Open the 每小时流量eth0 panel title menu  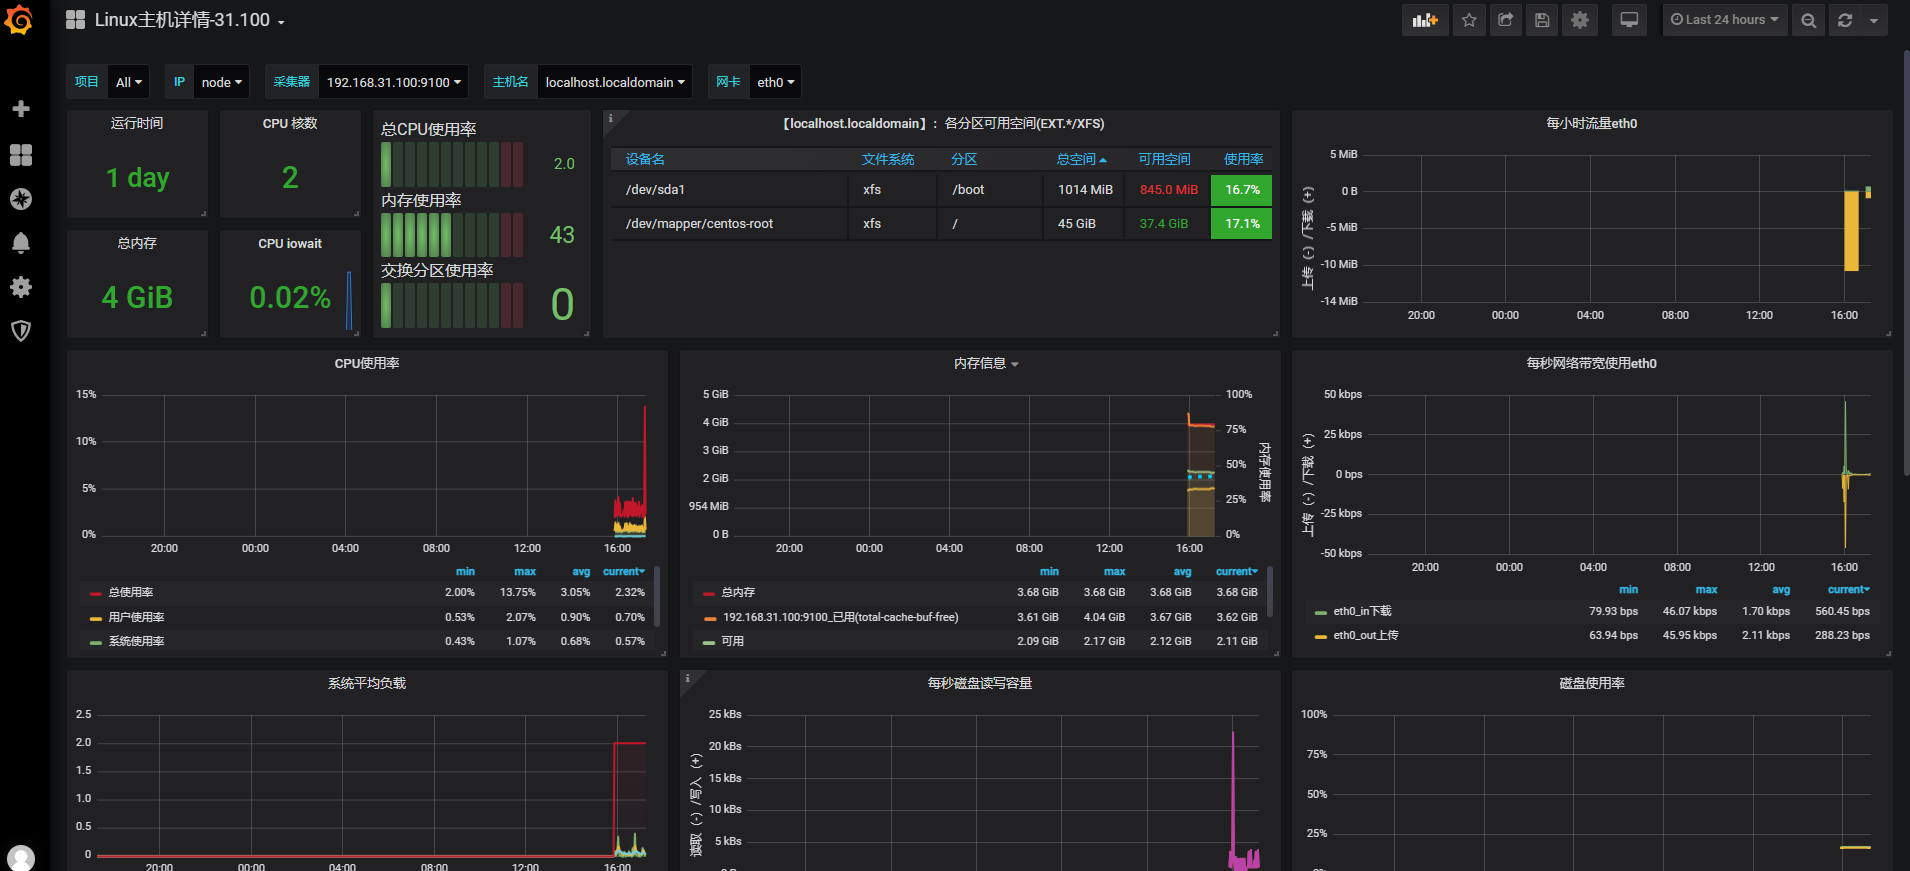1591,124
